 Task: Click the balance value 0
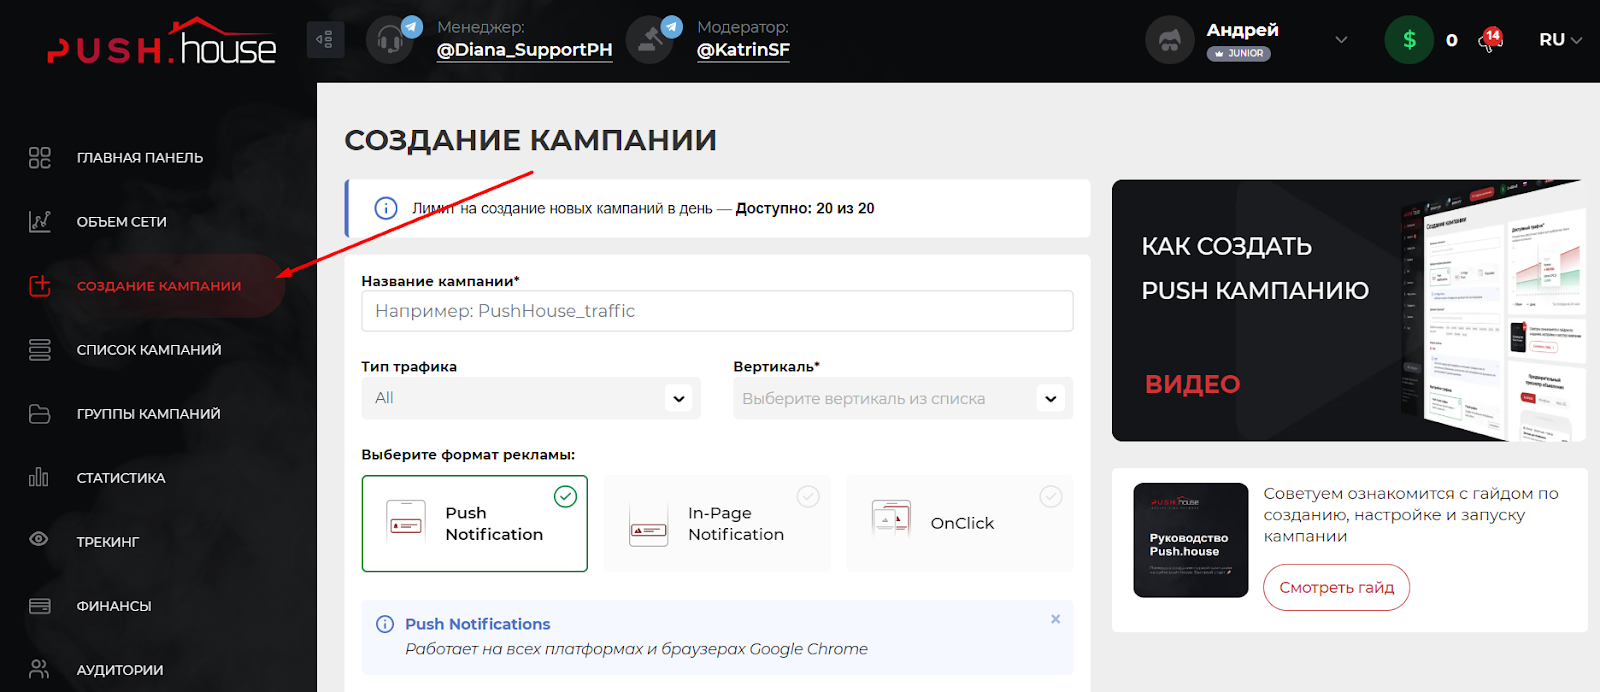tap(1451, 41)
